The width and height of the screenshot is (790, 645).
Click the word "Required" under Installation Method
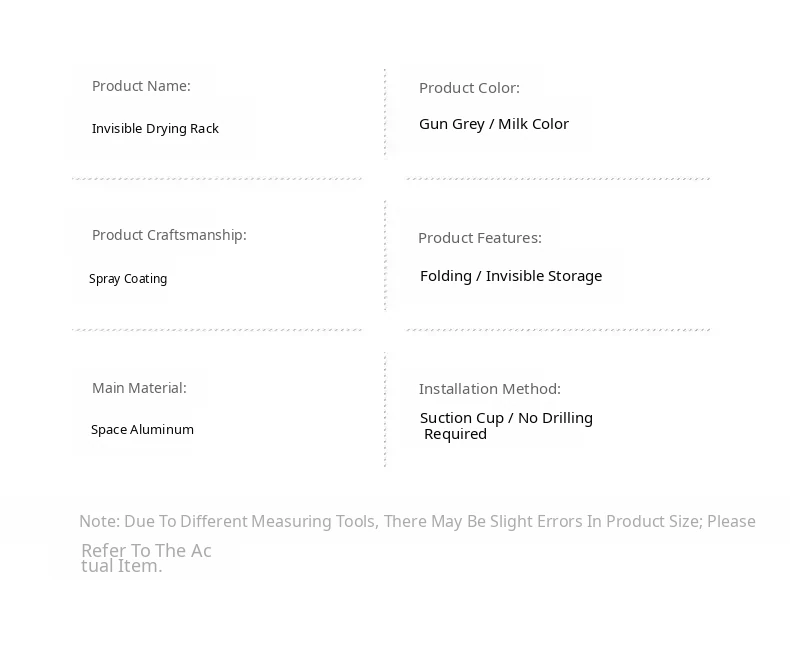[x=455, y=434]
